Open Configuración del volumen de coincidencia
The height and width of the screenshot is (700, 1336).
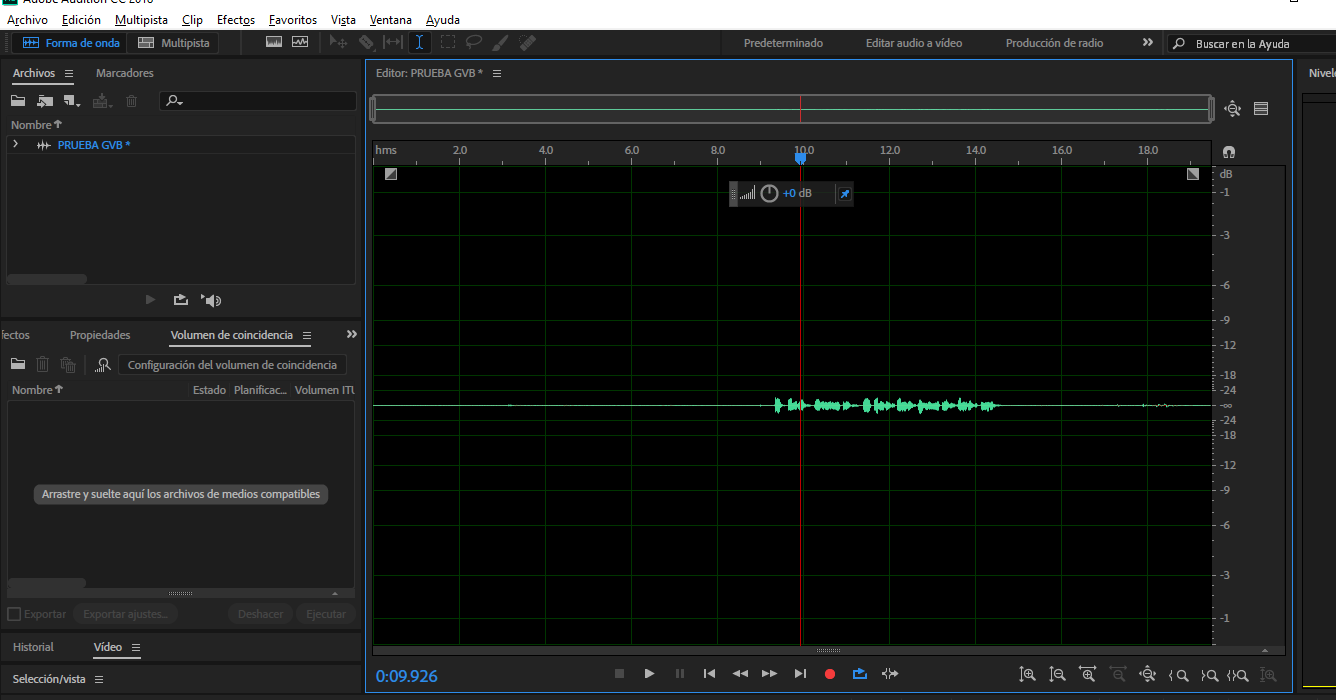[232, 365]
